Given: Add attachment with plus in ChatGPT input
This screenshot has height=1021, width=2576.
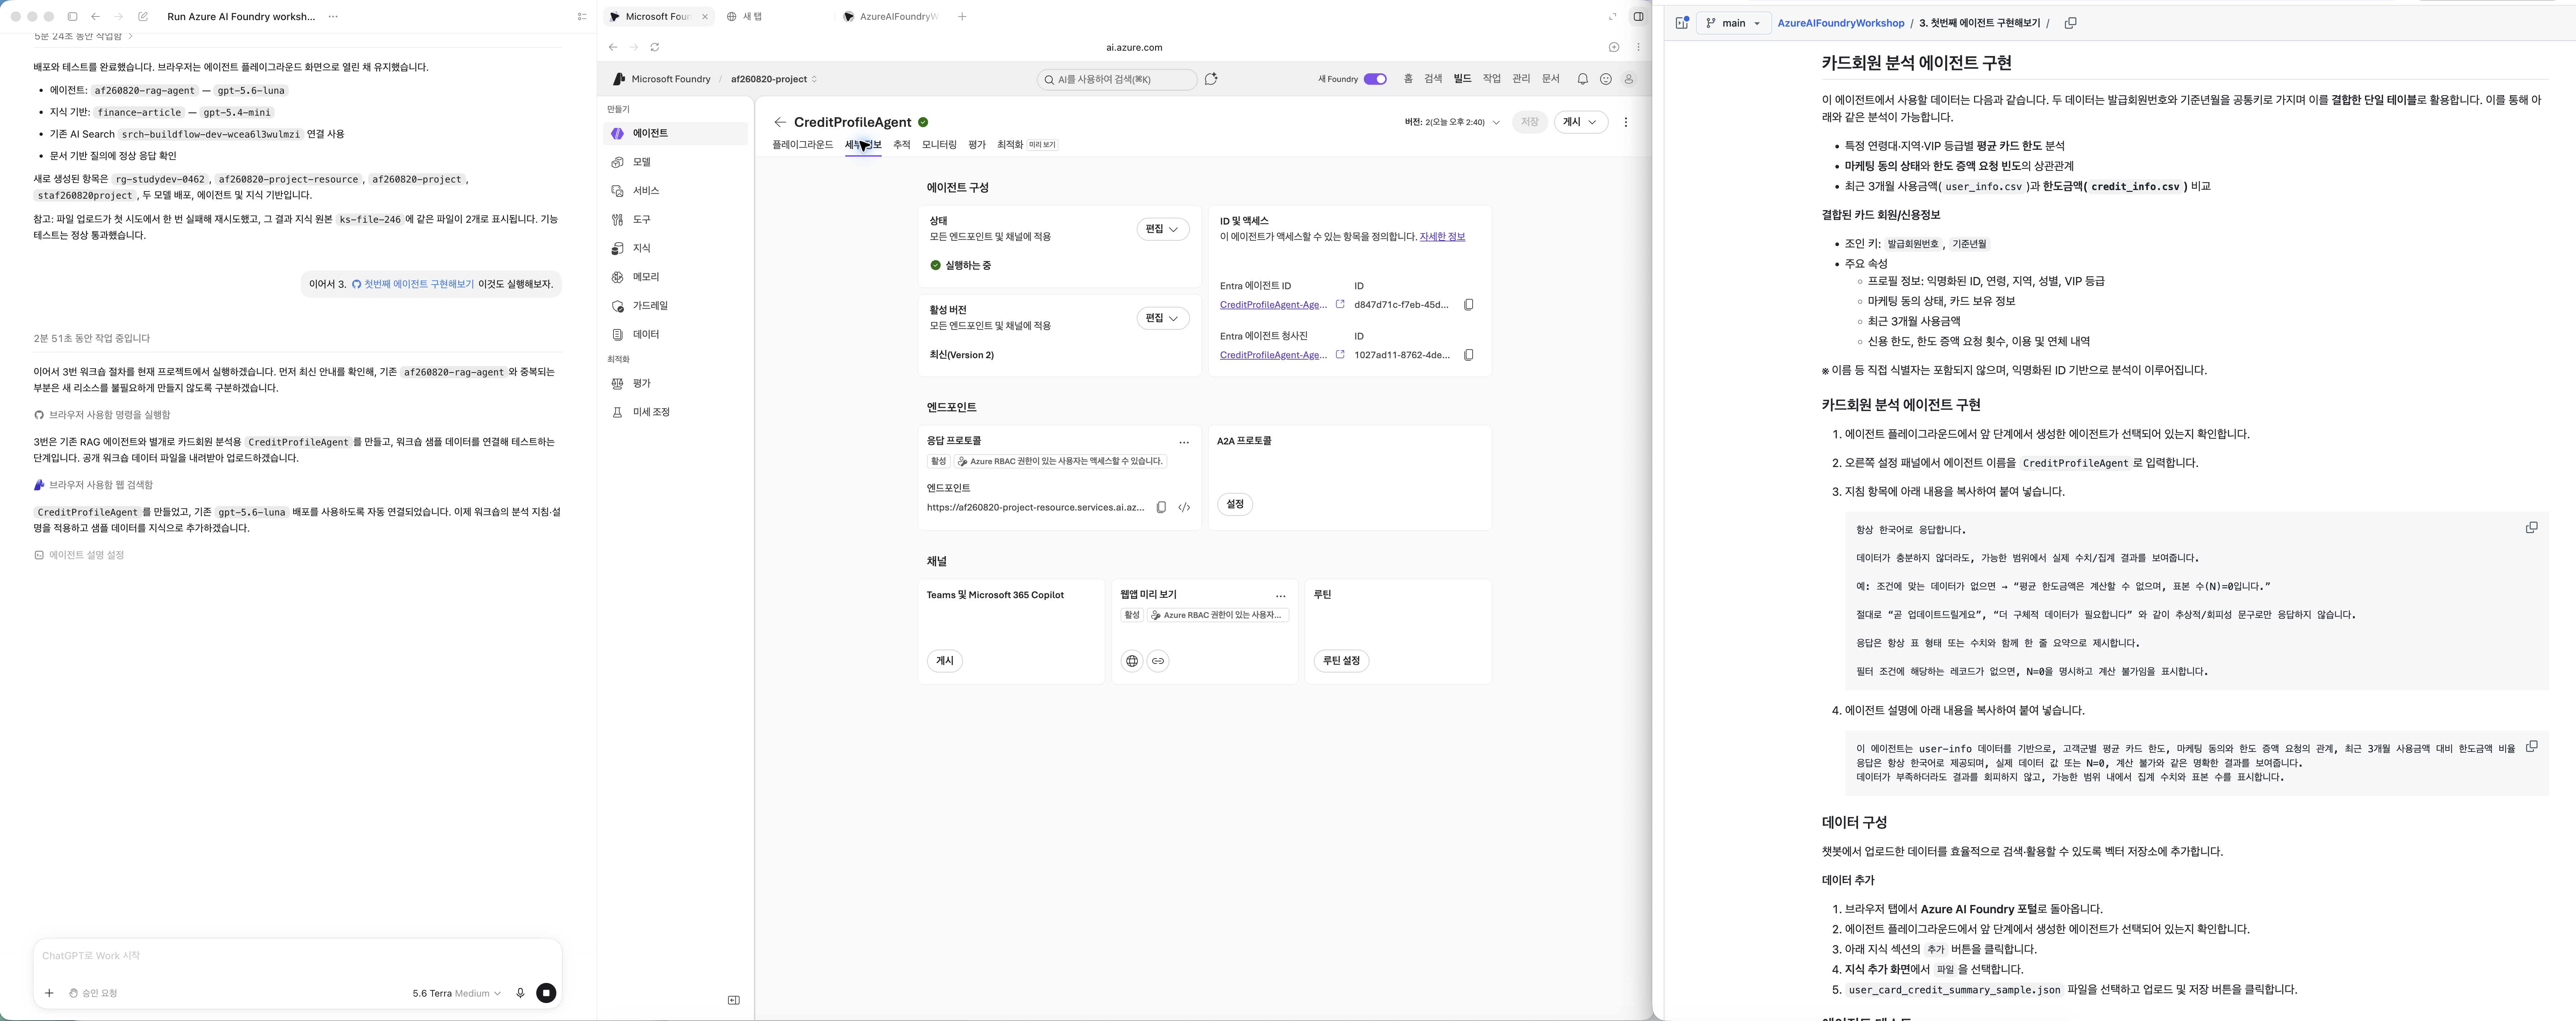Looking at the screenshot, I should 49,993.
